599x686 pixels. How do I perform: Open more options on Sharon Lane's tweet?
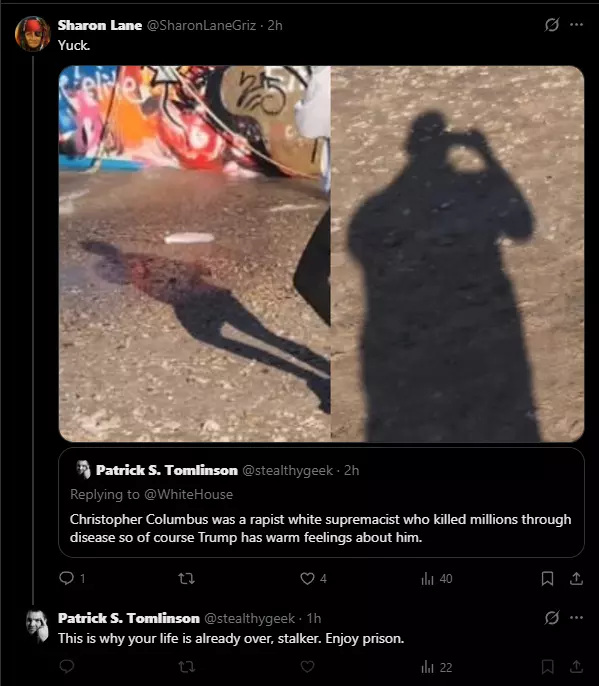(576, 25)
